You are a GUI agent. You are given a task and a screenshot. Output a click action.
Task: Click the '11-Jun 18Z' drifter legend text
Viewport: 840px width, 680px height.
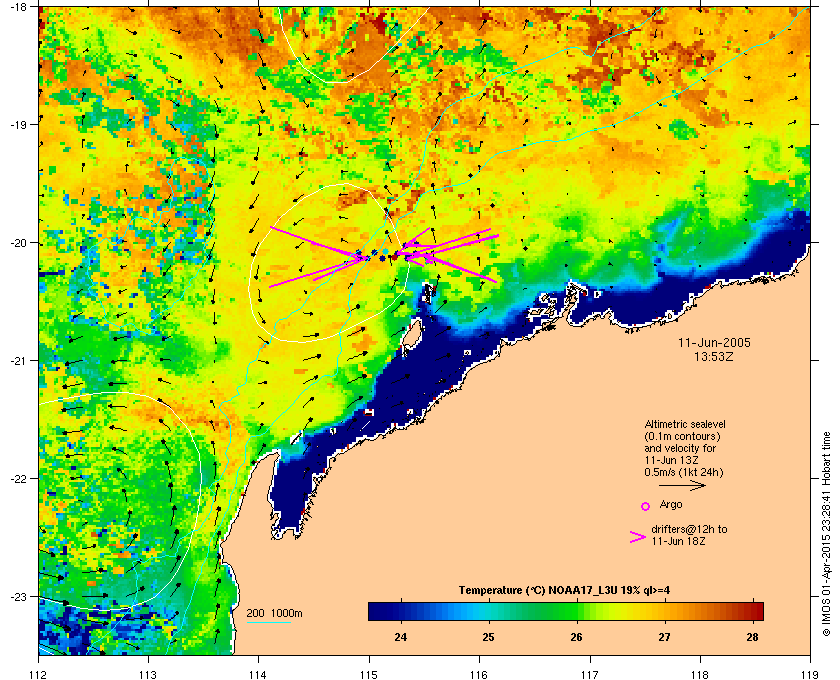[x=678, y=542]
